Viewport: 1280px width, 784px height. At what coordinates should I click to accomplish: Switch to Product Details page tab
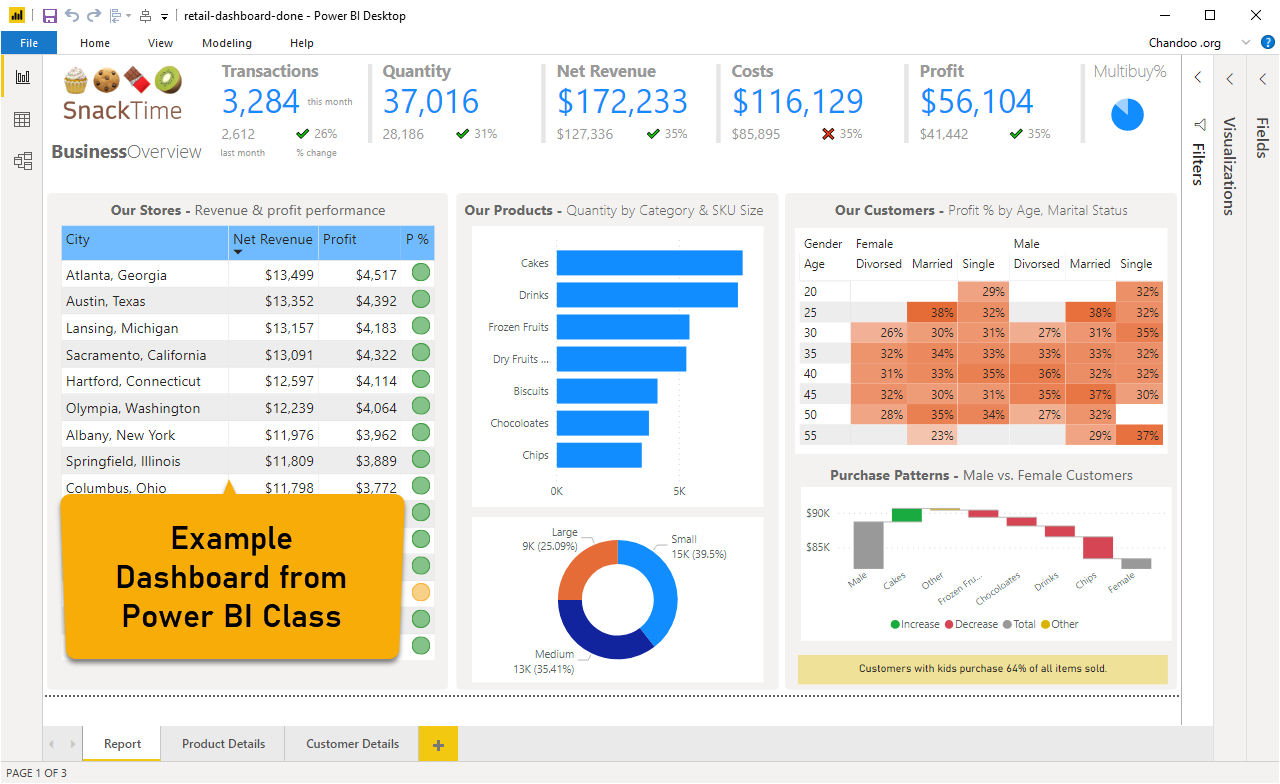coord(224,744)
